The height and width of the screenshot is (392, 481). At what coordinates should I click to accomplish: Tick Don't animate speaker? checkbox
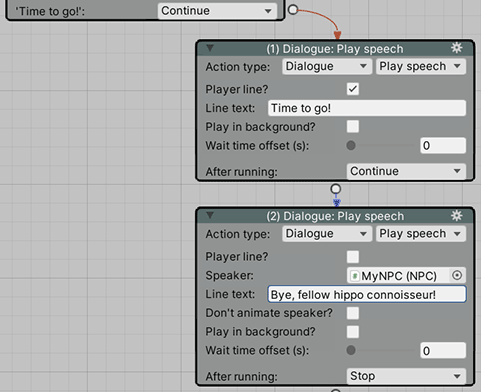coord(353,313)
